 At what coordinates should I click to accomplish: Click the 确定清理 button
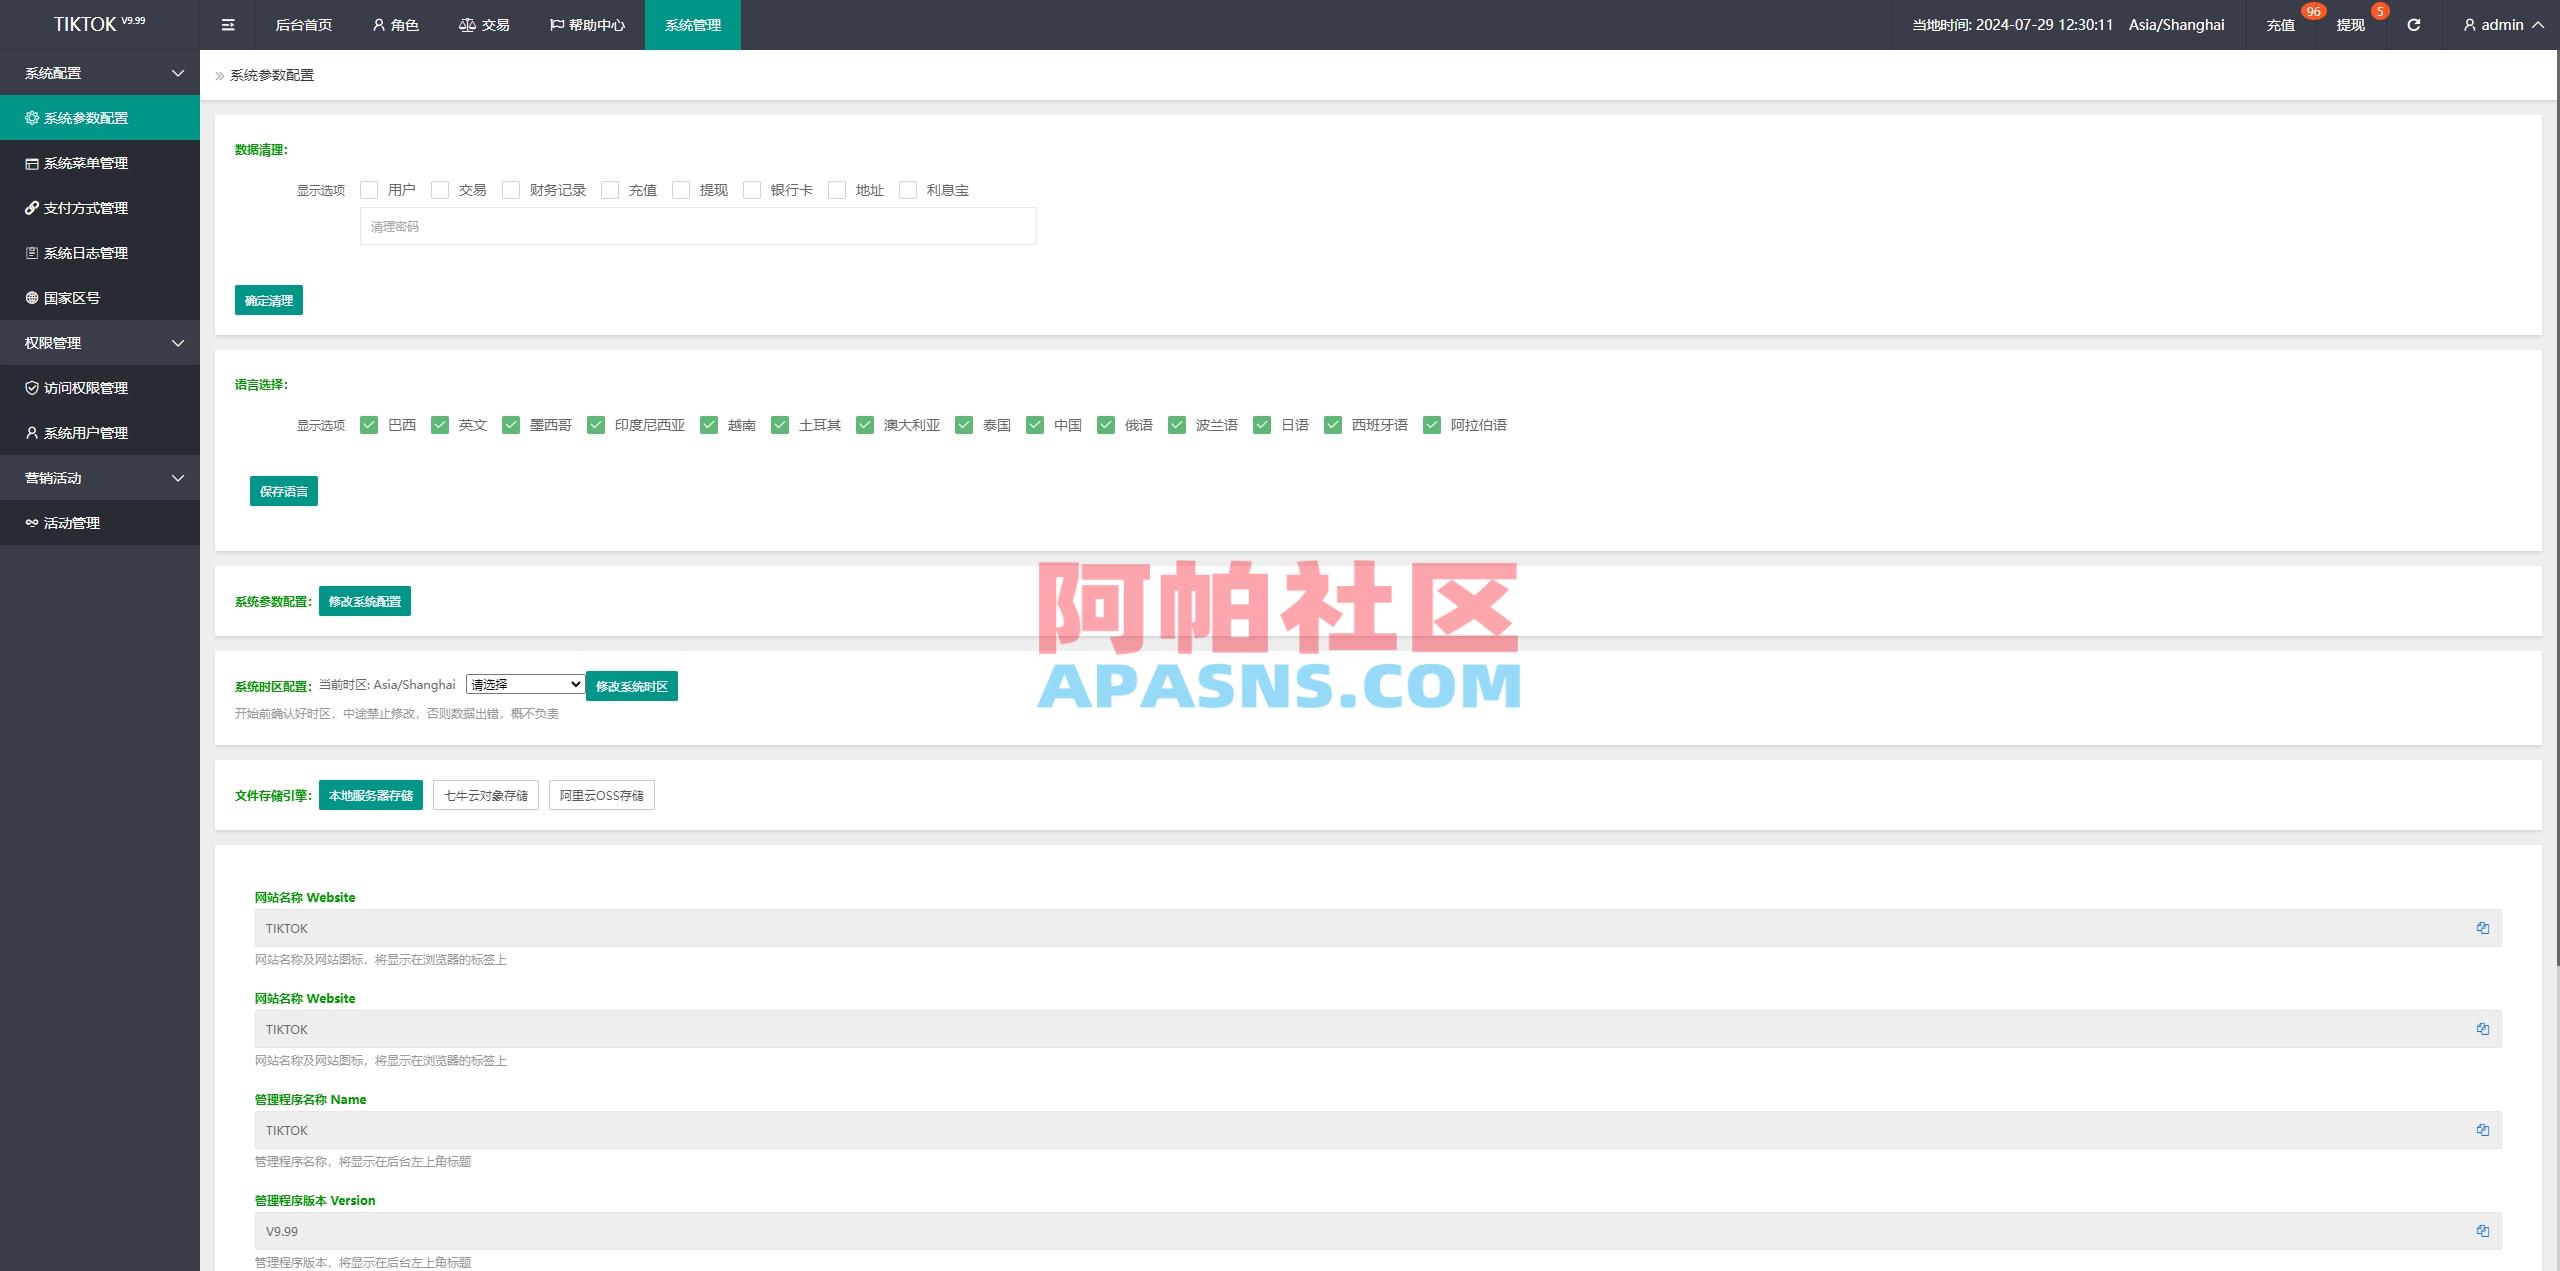268,299
